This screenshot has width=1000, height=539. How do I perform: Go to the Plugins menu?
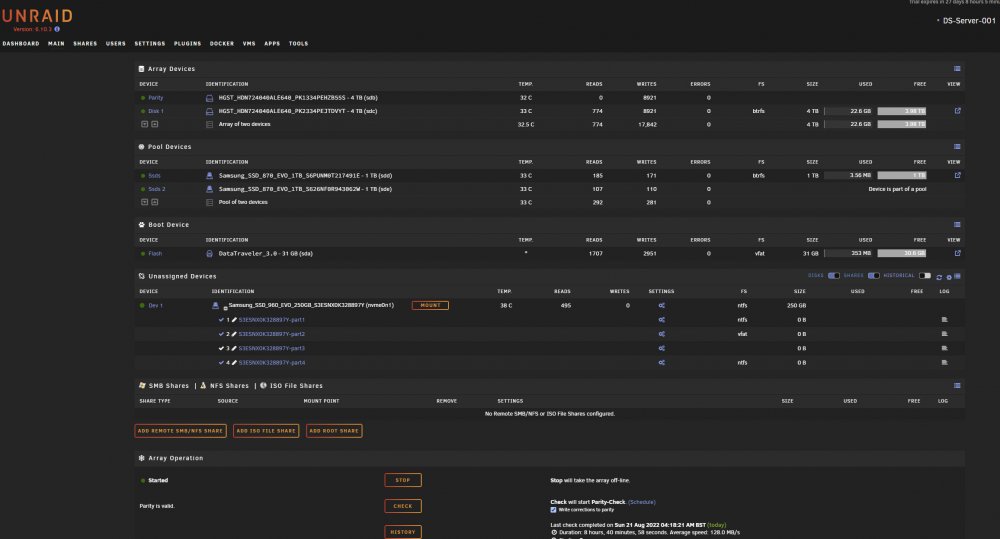[x=188, y=43]
